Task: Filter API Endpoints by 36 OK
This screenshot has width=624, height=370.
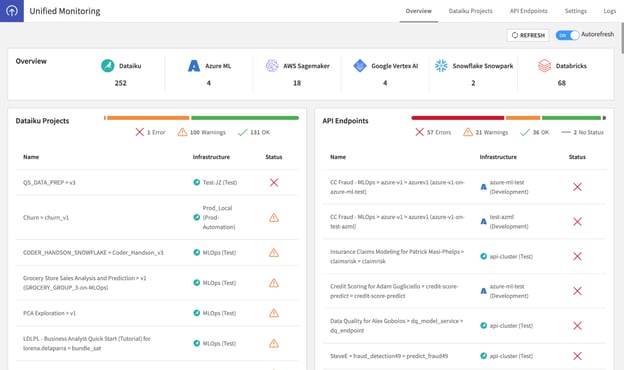Action: coord(534,132)
